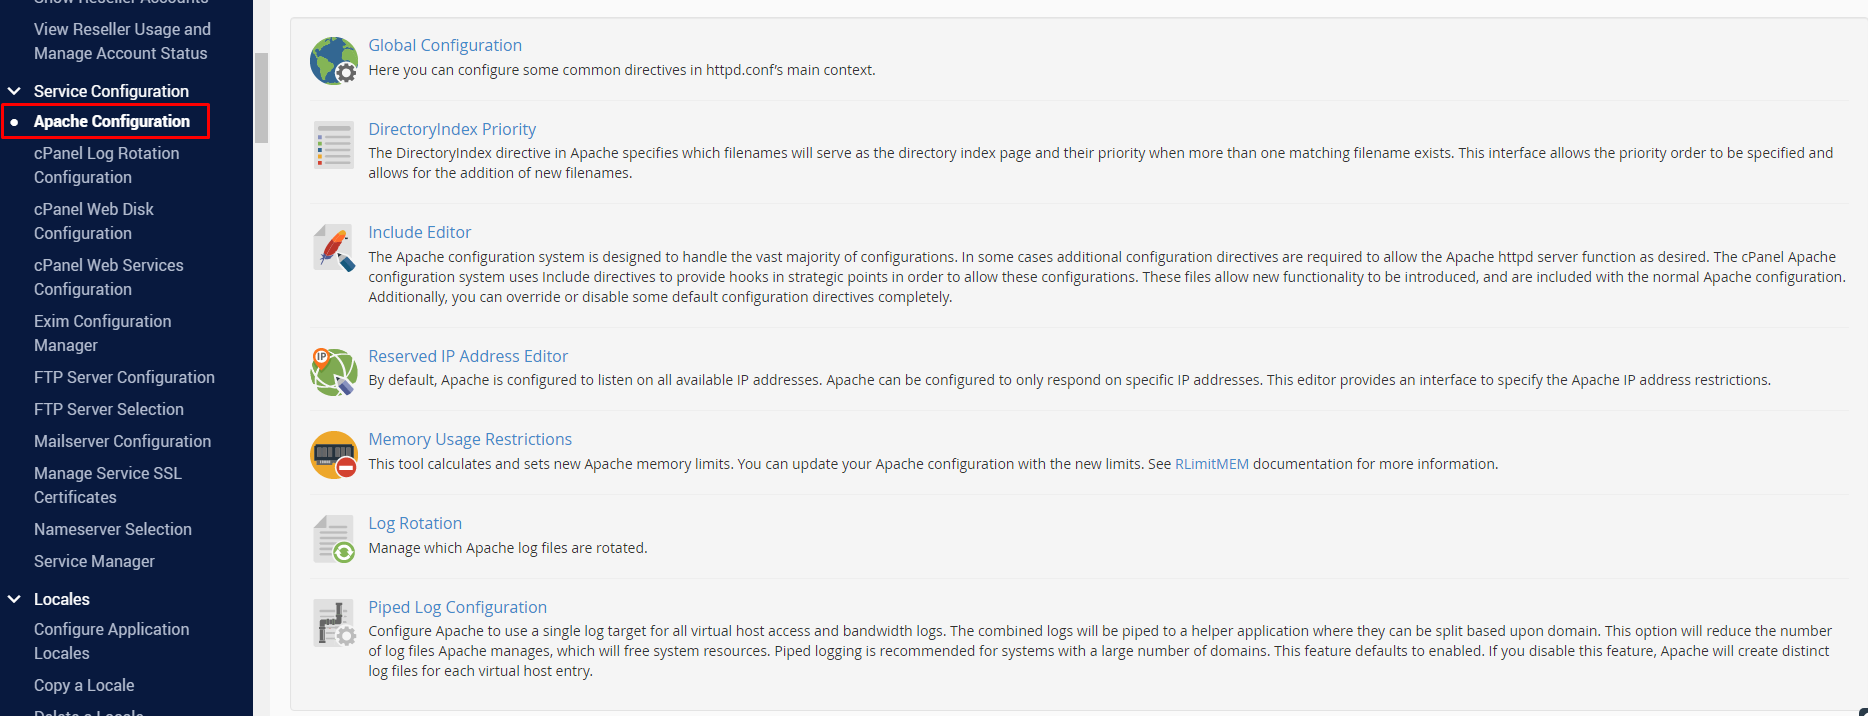Collapse the Locales section chevron
1868x716 pixels.
click(x=14, y=599)
